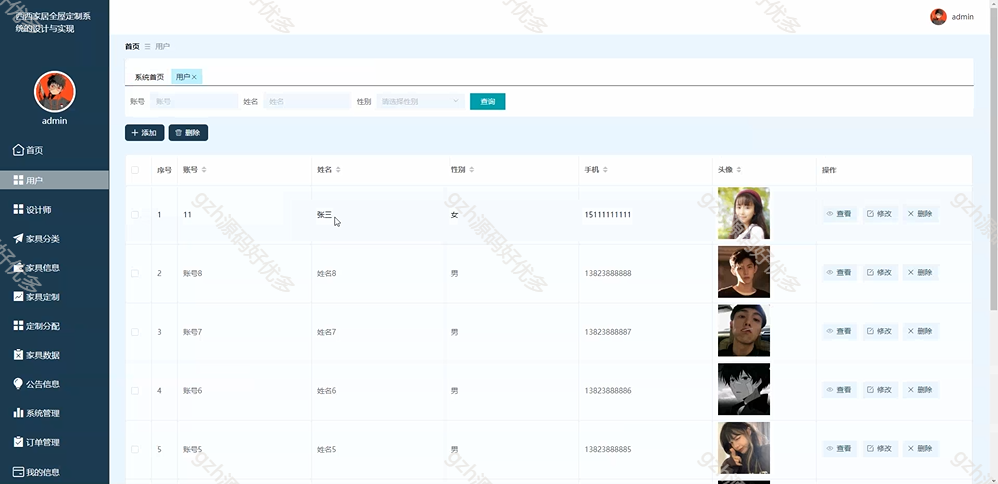Screen dimensions: 998x484
Task: Toggle the select-all checkbox in table header
Action: [x=135, y=170]
